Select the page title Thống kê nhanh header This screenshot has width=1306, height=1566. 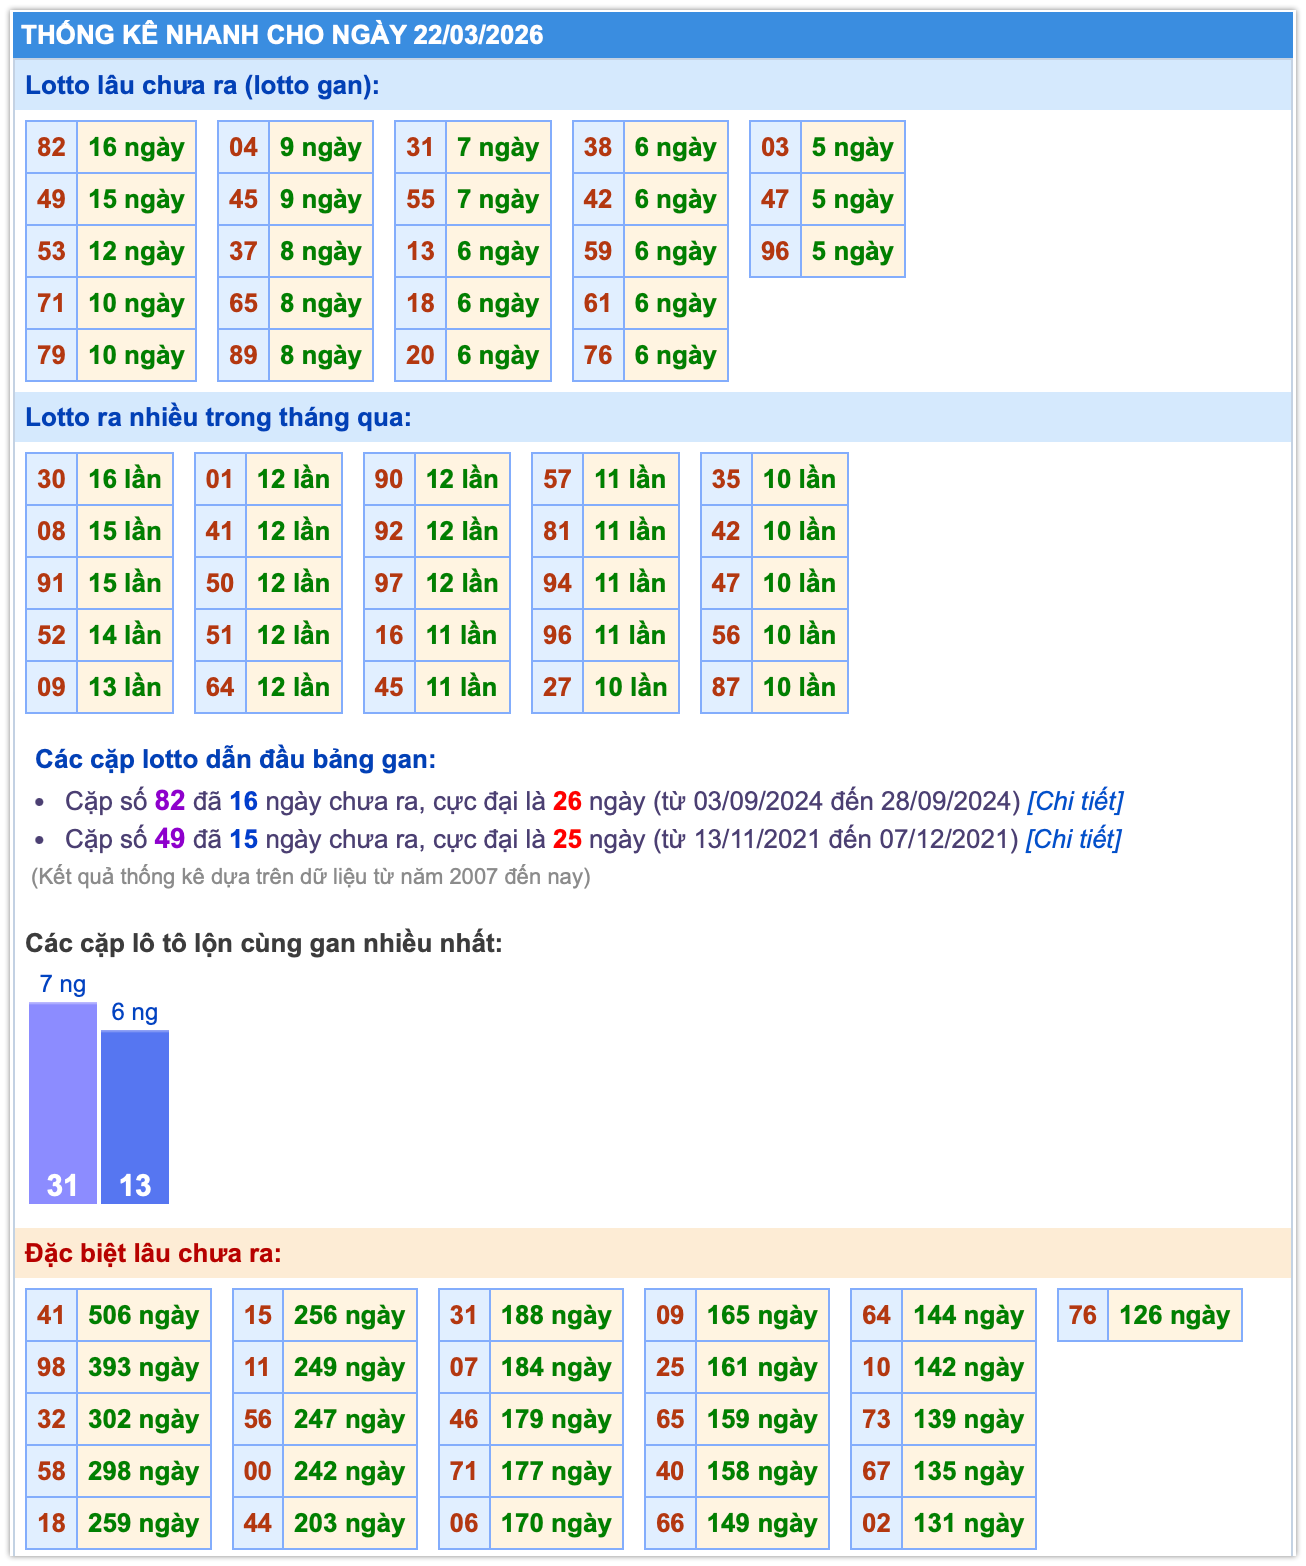[282, 35]
